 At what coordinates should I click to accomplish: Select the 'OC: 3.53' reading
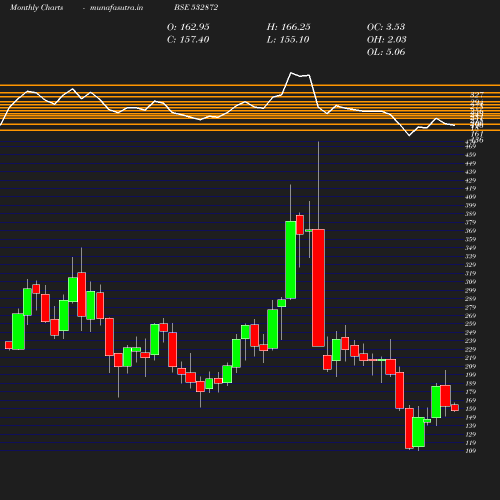386,27
